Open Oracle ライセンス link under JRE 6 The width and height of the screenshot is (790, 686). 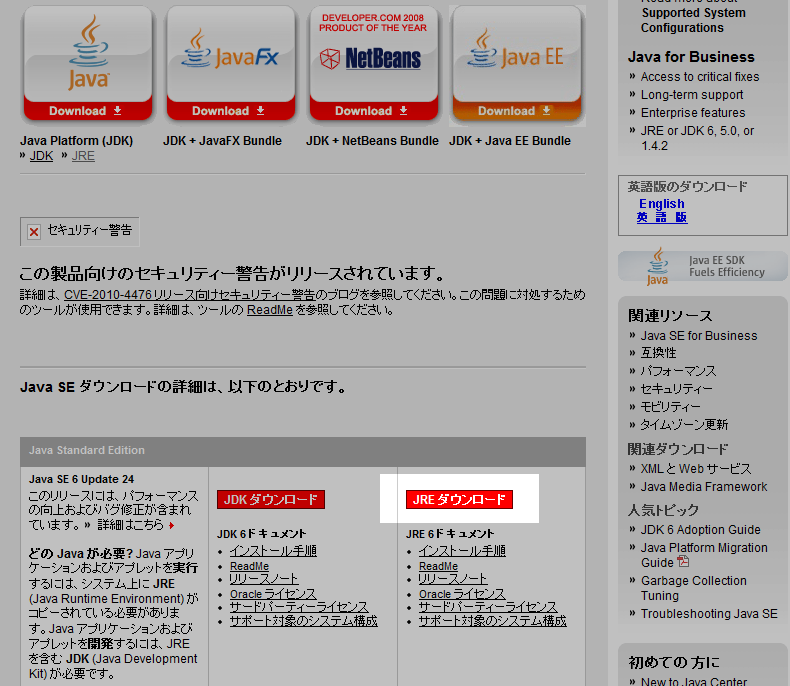coord(462,594)
